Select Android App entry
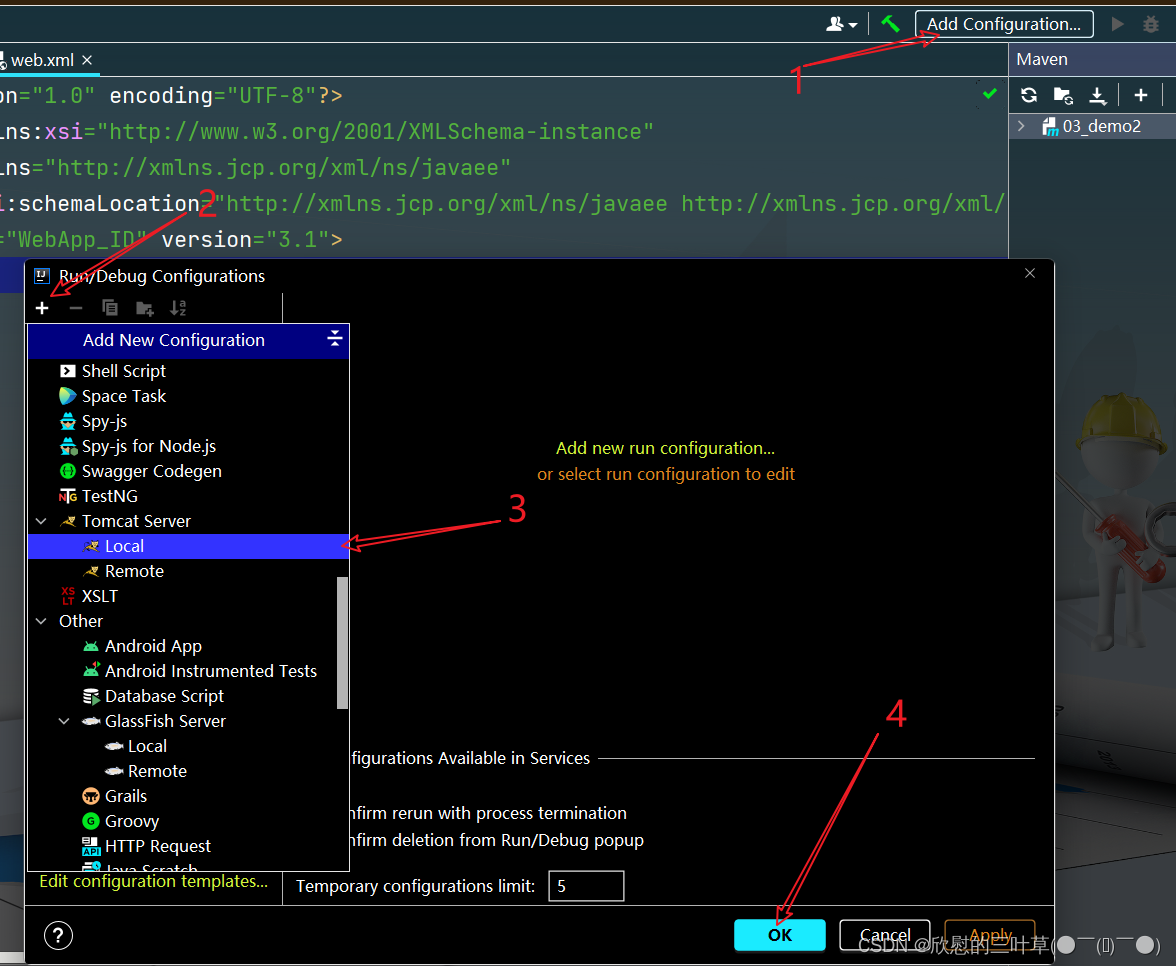1176x966 pixels. click(x=152, y=646)
